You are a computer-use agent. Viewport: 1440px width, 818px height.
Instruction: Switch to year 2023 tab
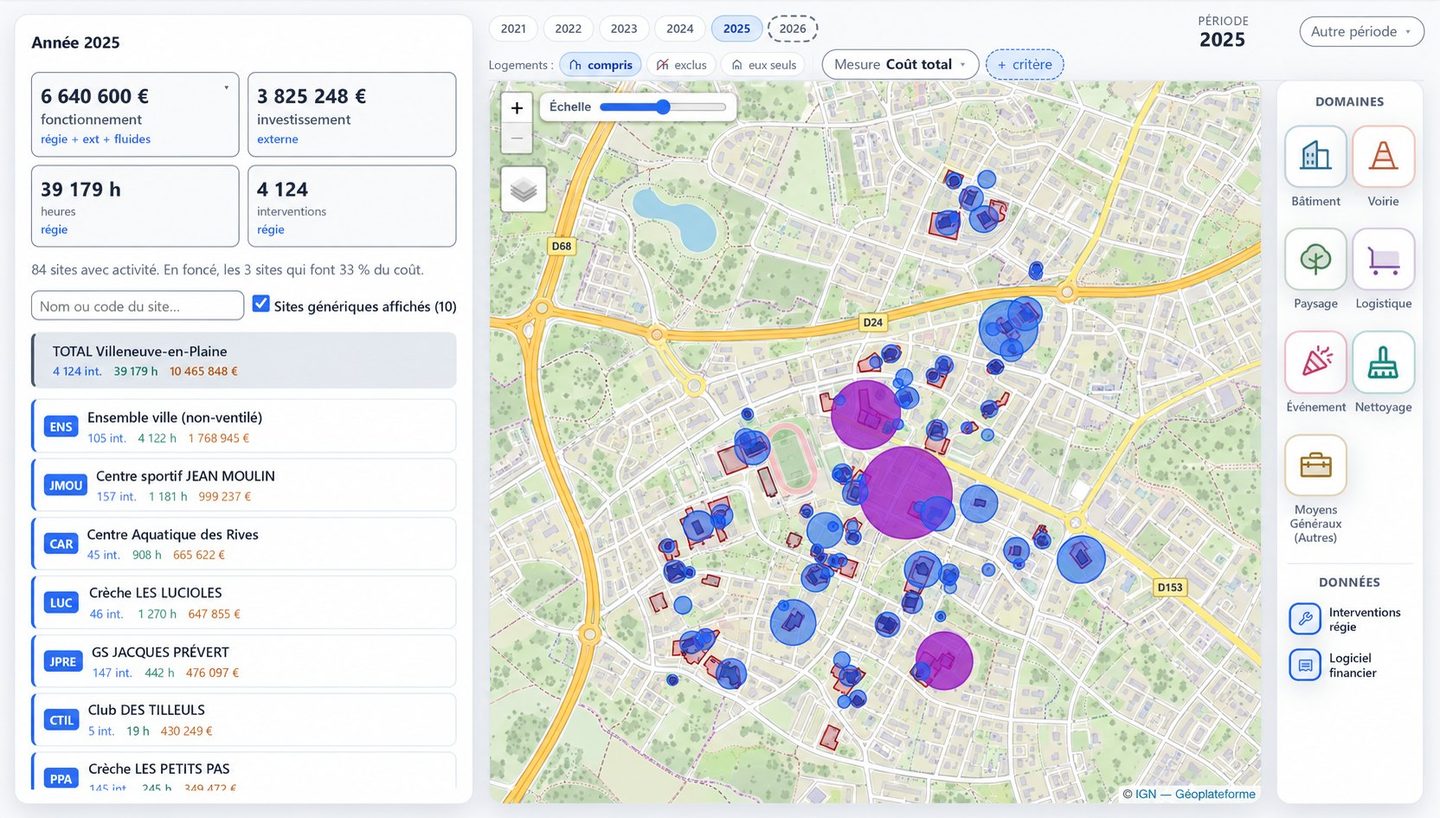pyautogui.click(x=624, y=29)
